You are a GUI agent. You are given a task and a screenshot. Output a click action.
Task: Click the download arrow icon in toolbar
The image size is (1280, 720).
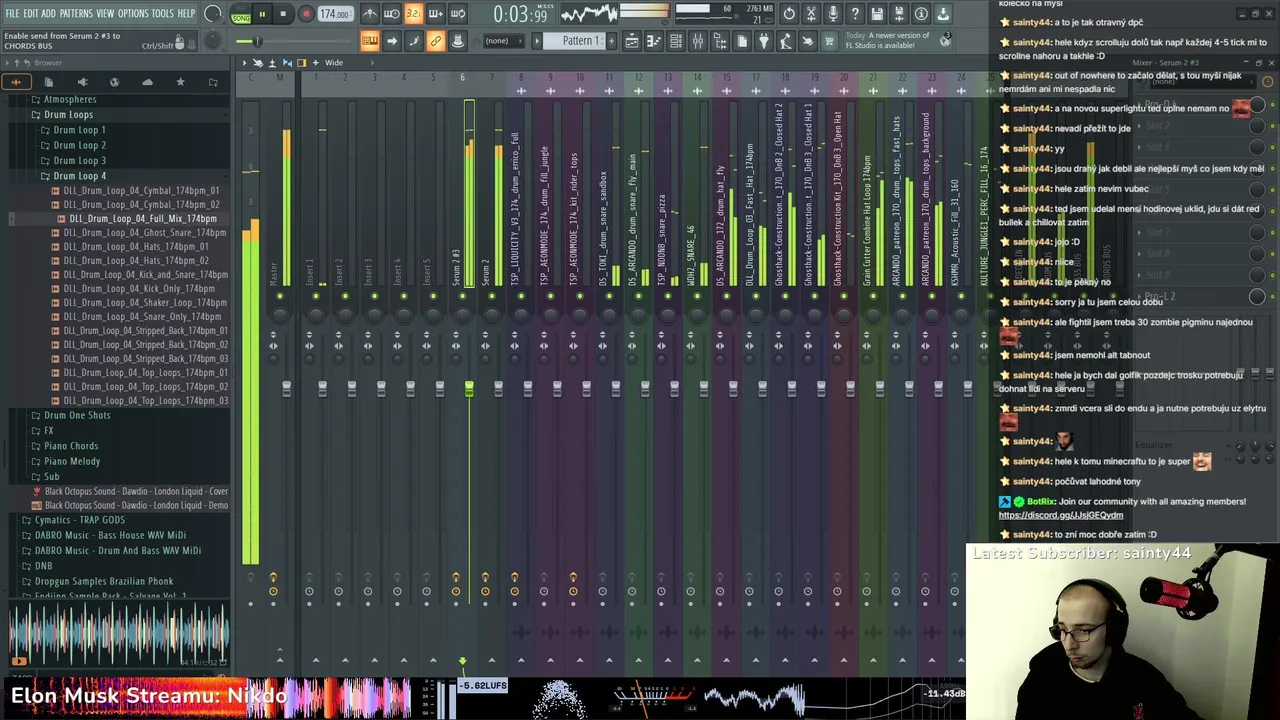pos(943,14)
